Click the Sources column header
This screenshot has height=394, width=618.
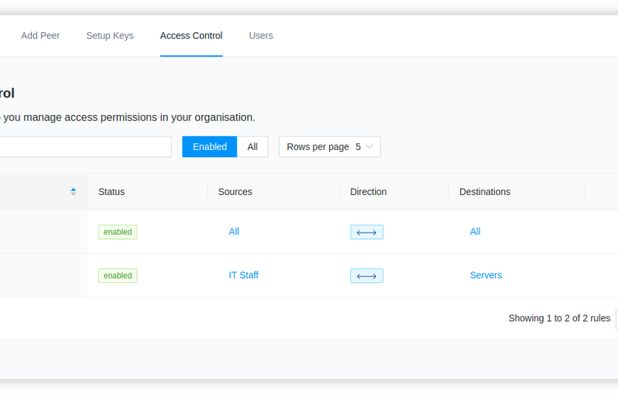click(235, 191)
